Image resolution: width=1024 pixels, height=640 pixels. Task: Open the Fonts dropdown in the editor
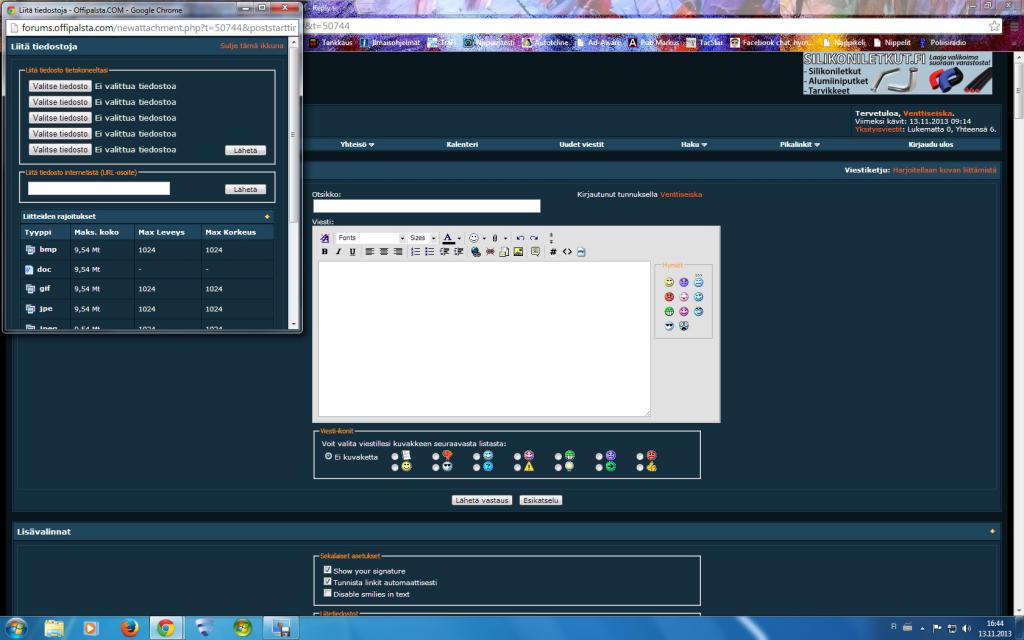402,238
